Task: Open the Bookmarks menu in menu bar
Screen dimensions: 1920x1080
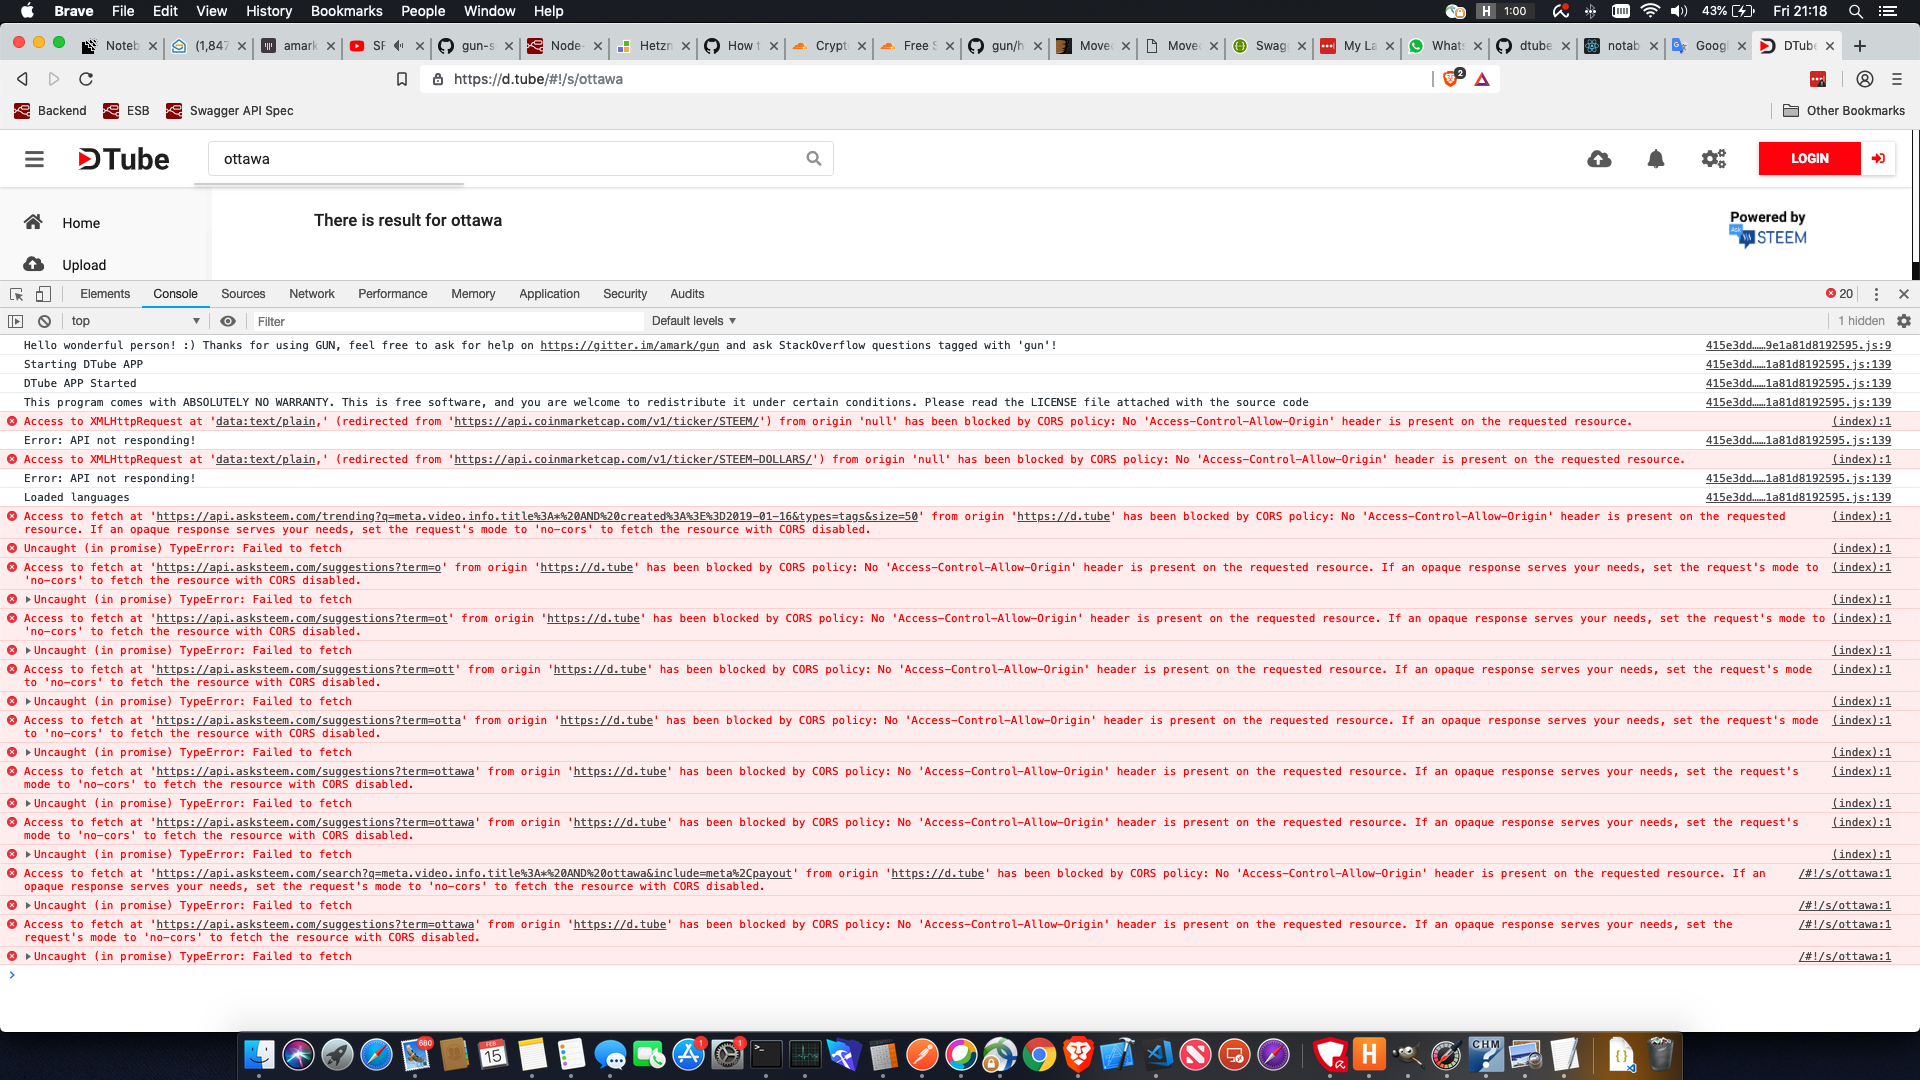Action: pos(346,11)
